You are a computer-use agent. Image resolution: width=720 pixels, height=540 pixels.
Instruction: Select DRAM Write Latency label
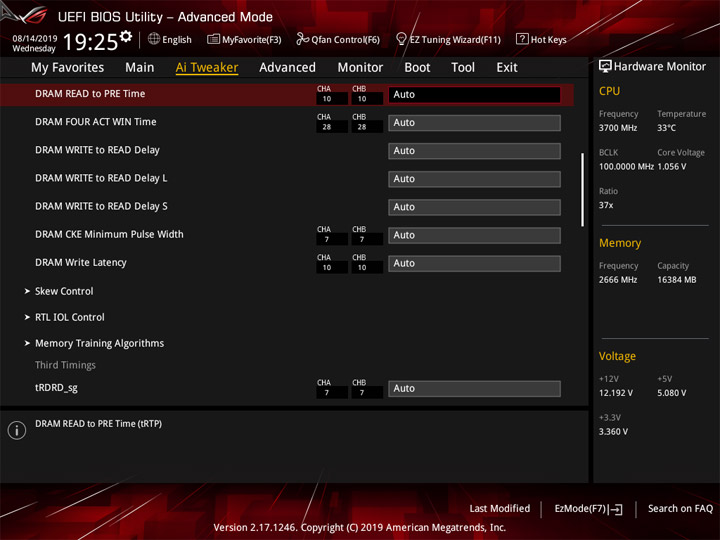[81, 263]
